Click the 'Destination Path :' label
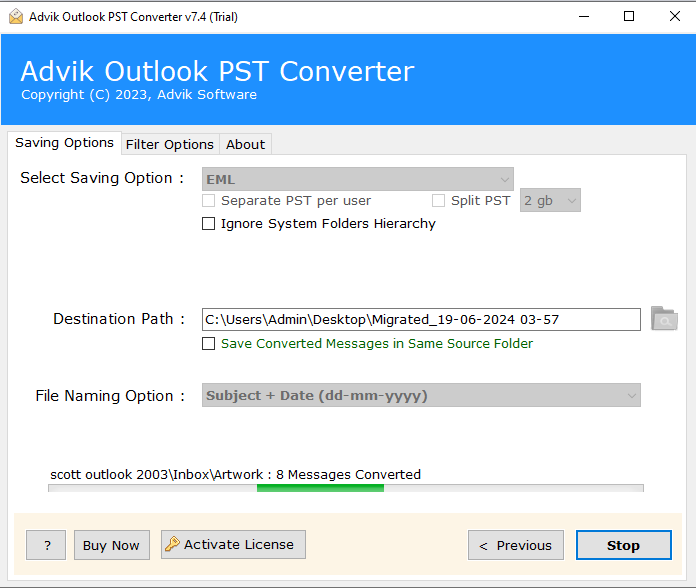The width and height of the screenshot is (696, 588). (119, 319)
